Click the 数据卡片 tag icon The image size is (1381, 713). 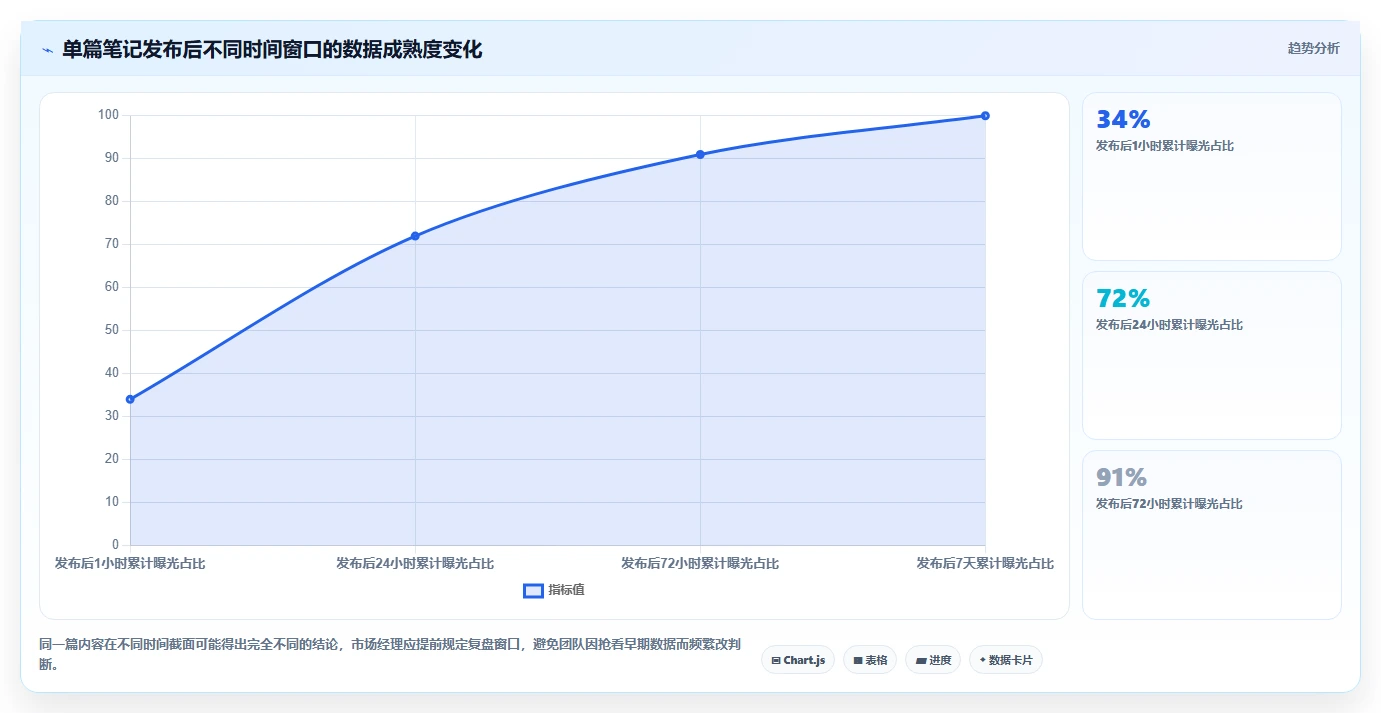(x=982, y=660)
